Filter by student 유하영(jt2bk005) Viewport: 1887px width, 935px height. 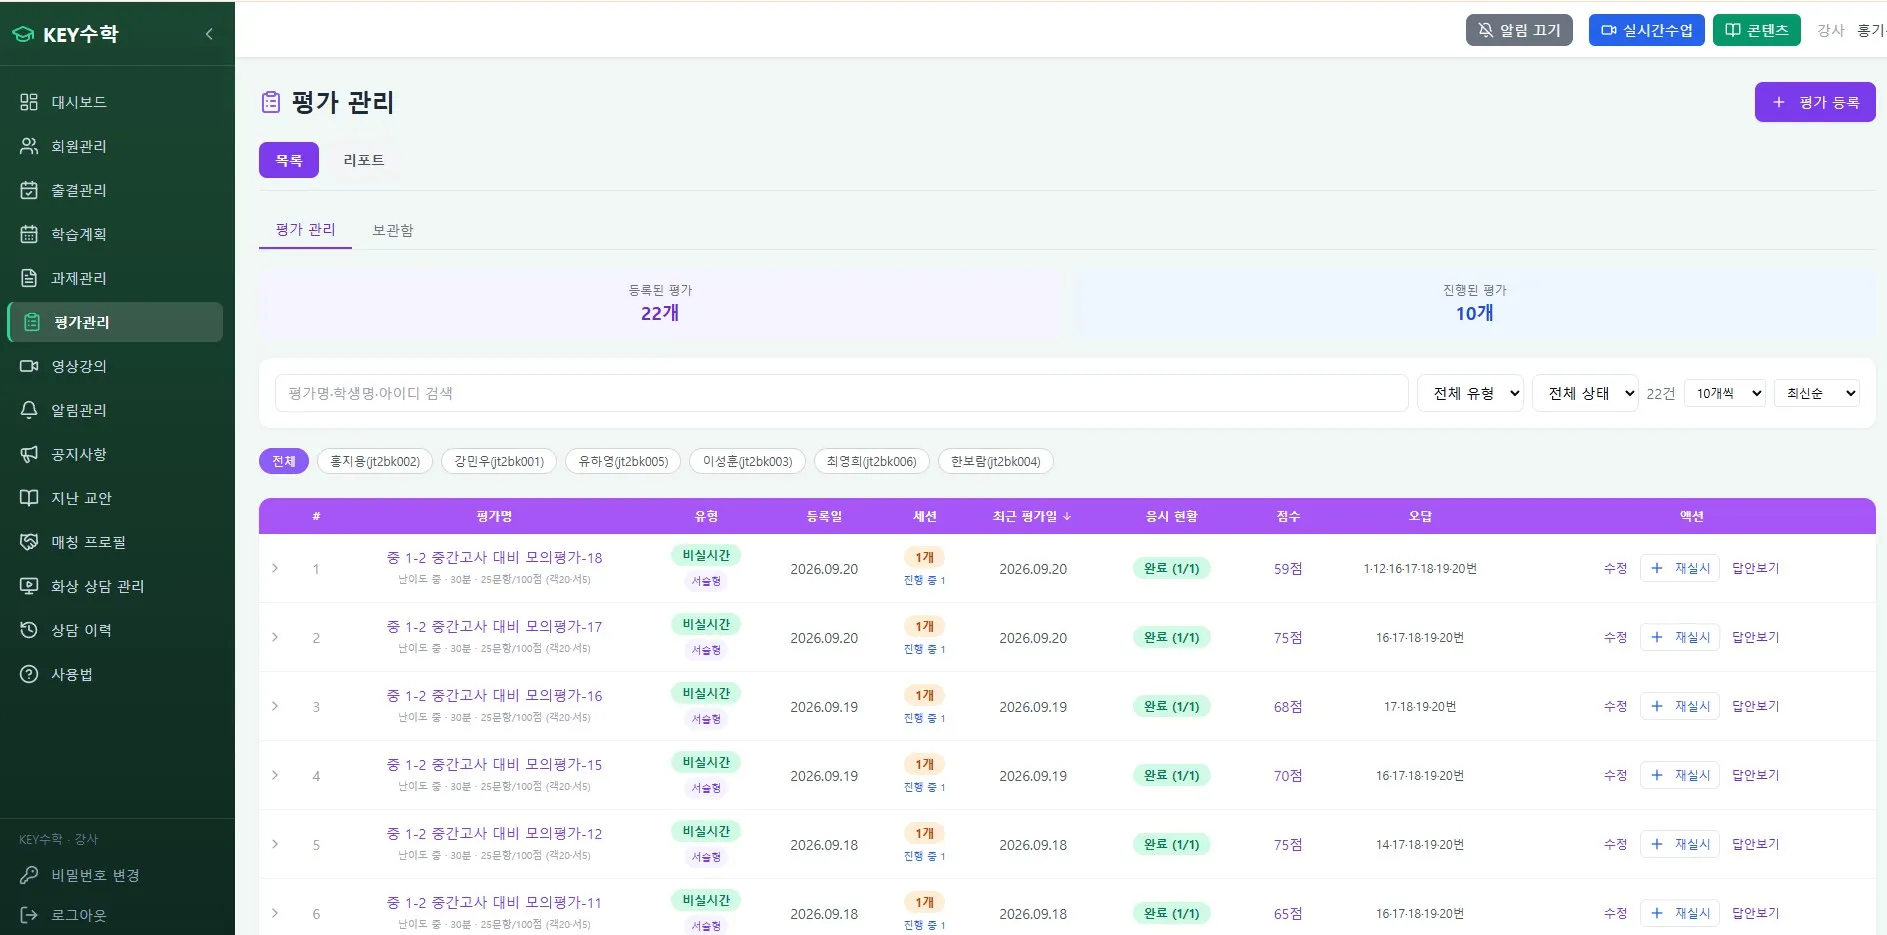point(623,461)
